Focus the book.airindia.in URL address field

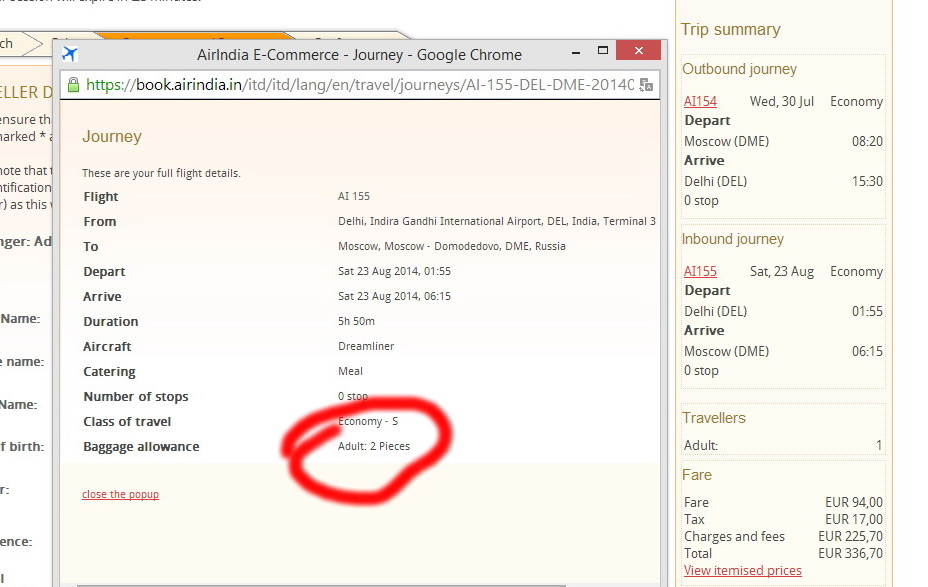coord(360,85)
